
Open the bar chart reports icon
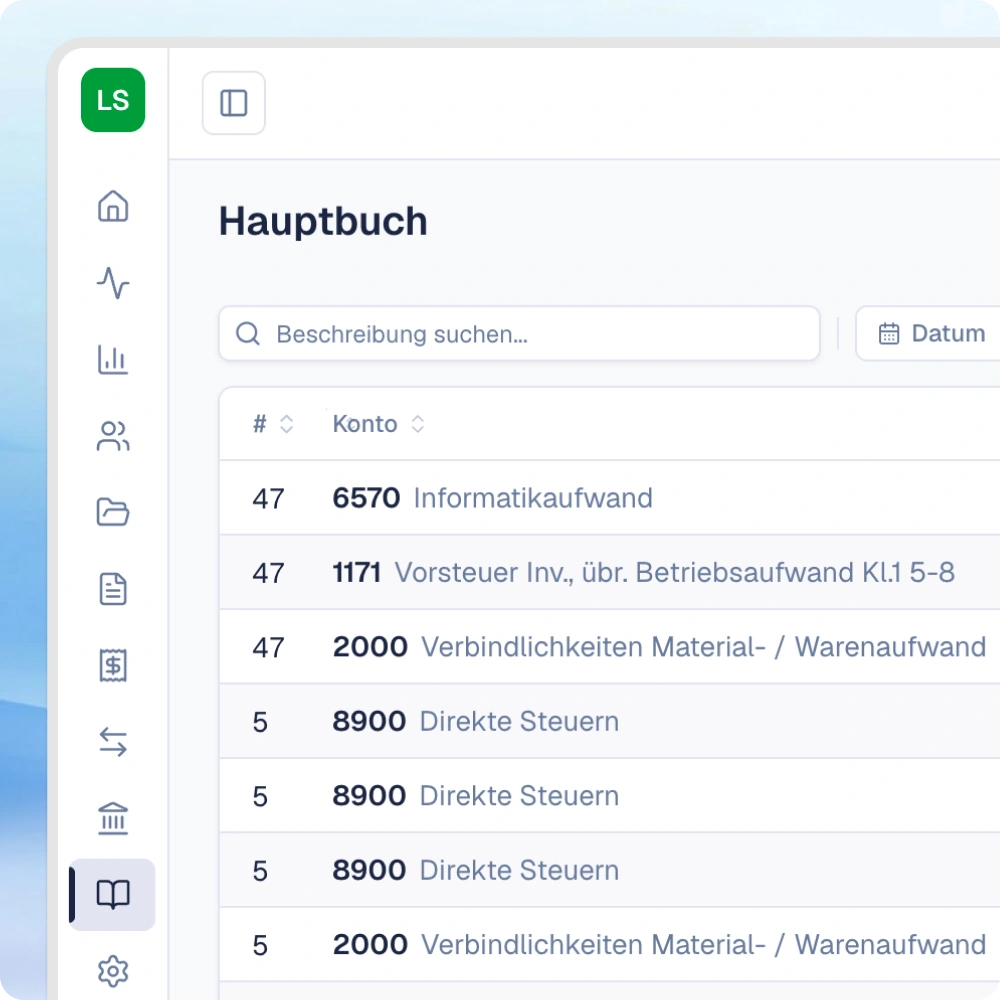(113, 359)
